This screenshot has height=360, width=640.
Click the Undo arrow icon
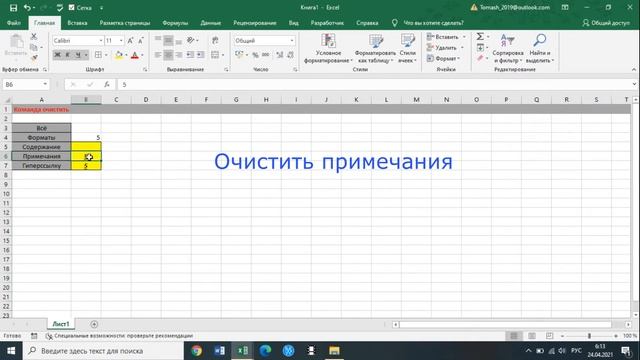(x=27, y=8)
